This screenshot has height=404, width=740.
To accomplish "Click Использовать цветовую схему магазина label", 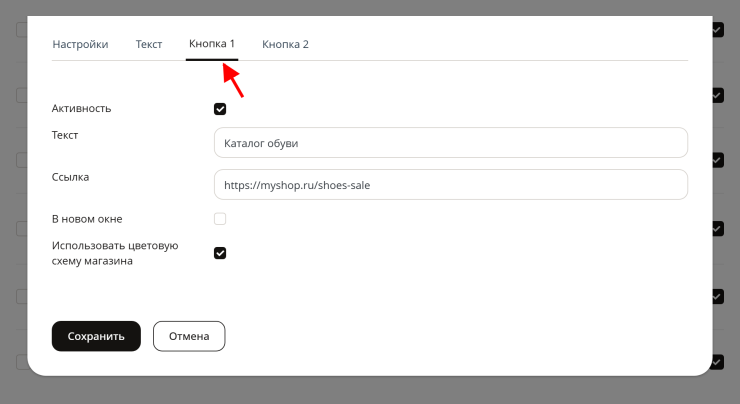I will [x=115, y=253].
